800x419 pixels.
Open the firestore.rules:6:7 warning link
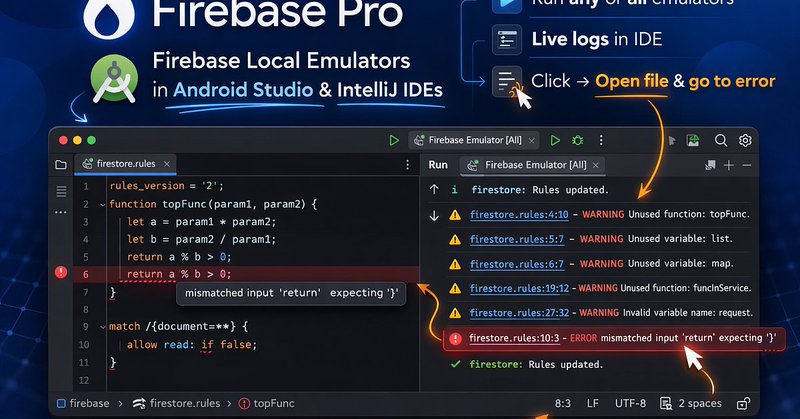click(517, 264)
